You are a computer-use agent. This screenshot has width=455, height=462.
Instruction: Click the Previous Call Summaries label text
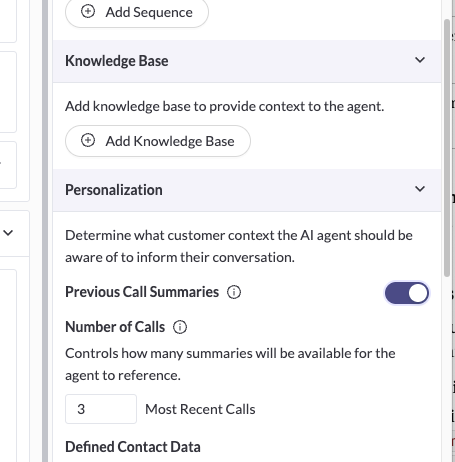point(142,292)
